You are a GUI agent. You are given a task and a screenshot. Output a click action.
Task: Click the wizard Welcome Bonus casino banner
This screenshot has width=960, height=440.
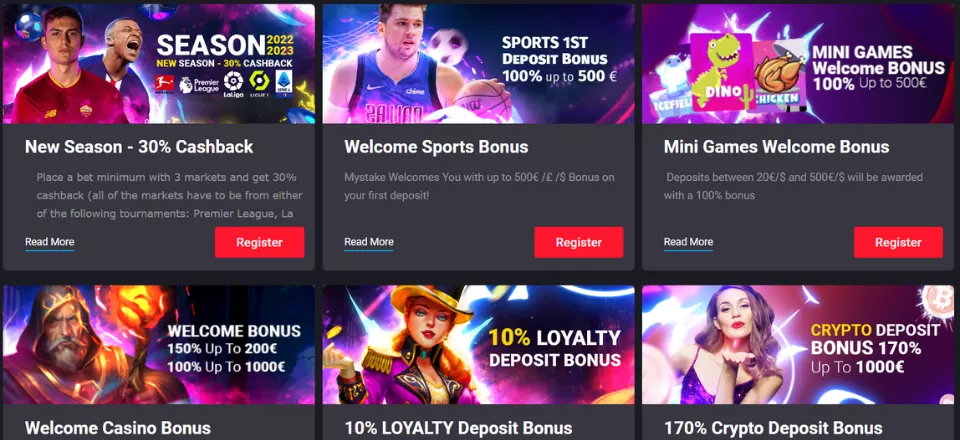pyautogui.click(x=159, y=345)
